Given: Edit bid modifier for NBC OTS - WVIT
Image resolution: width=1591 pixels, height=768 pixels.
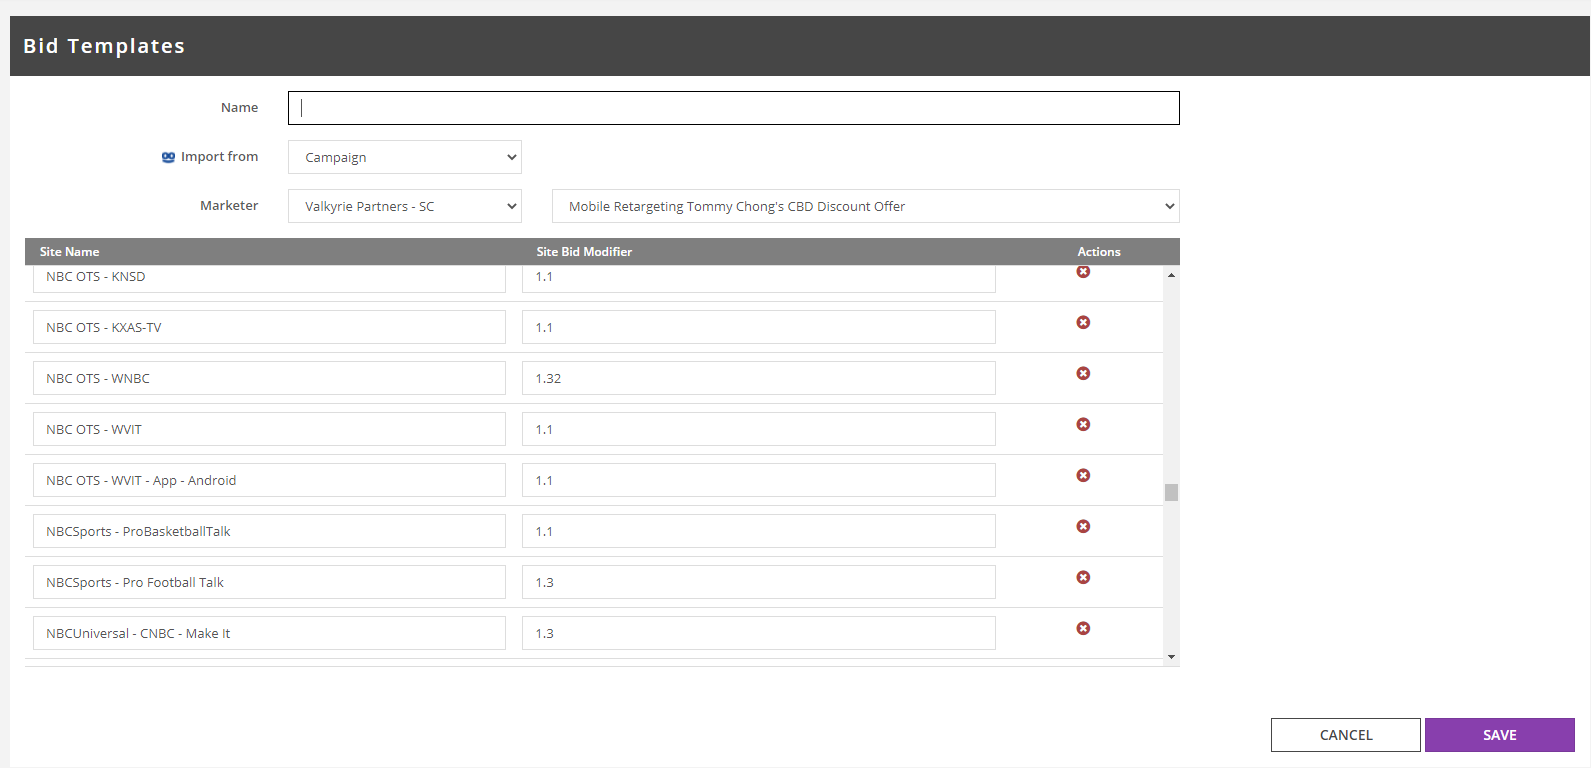Looking at the screenshot, I should tap(759, 429).
